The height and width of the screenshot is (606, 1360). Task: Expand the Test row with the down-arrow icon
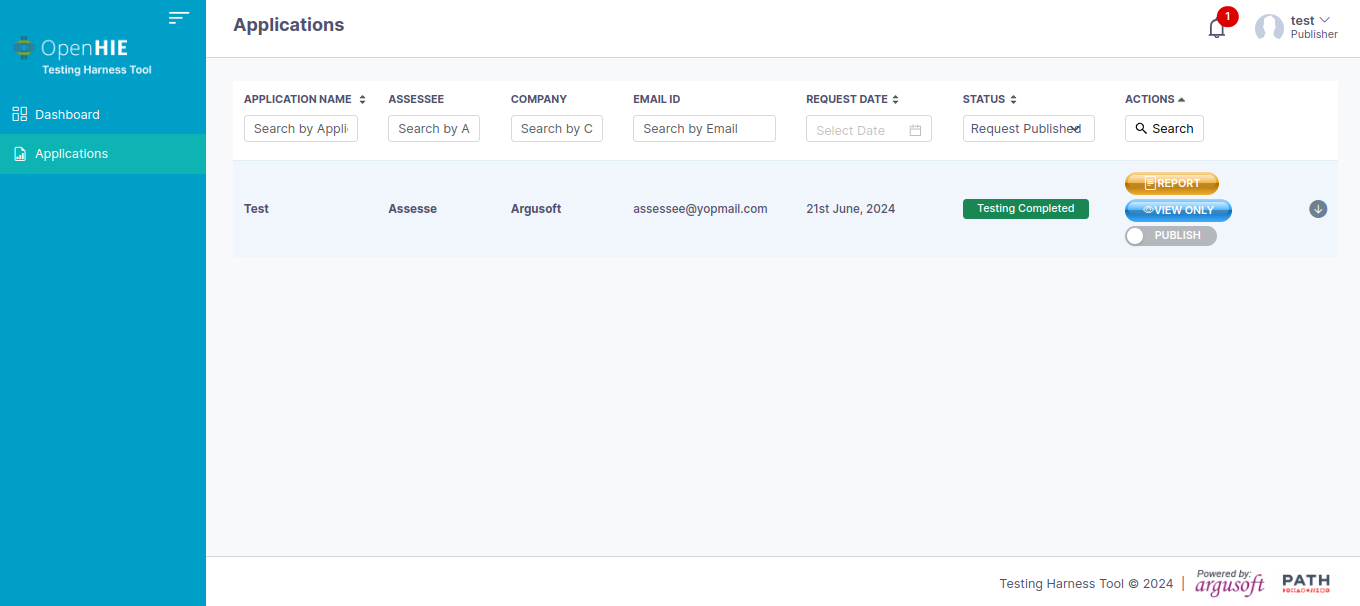pyautogui.click(x=1318, y=209)
